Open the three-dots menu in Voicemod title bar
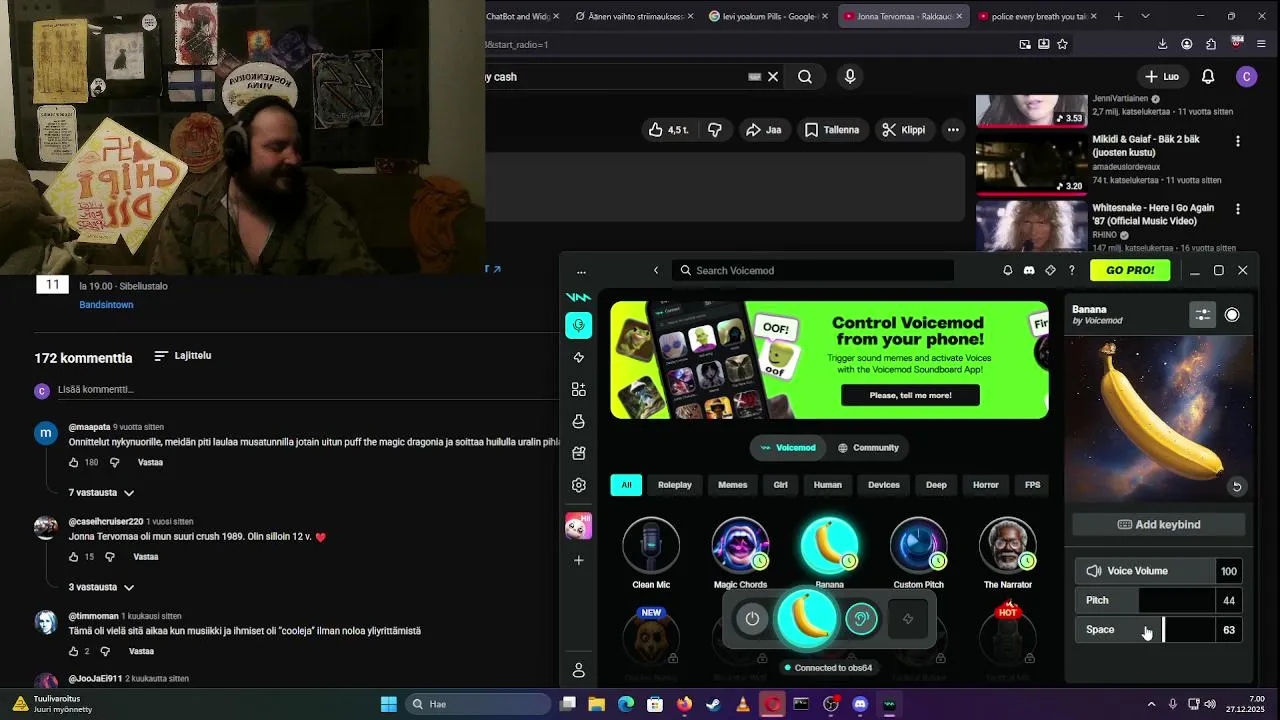The width and height of the screenshot is (1280, 720). pyautogui.click(x=581, y=271)
